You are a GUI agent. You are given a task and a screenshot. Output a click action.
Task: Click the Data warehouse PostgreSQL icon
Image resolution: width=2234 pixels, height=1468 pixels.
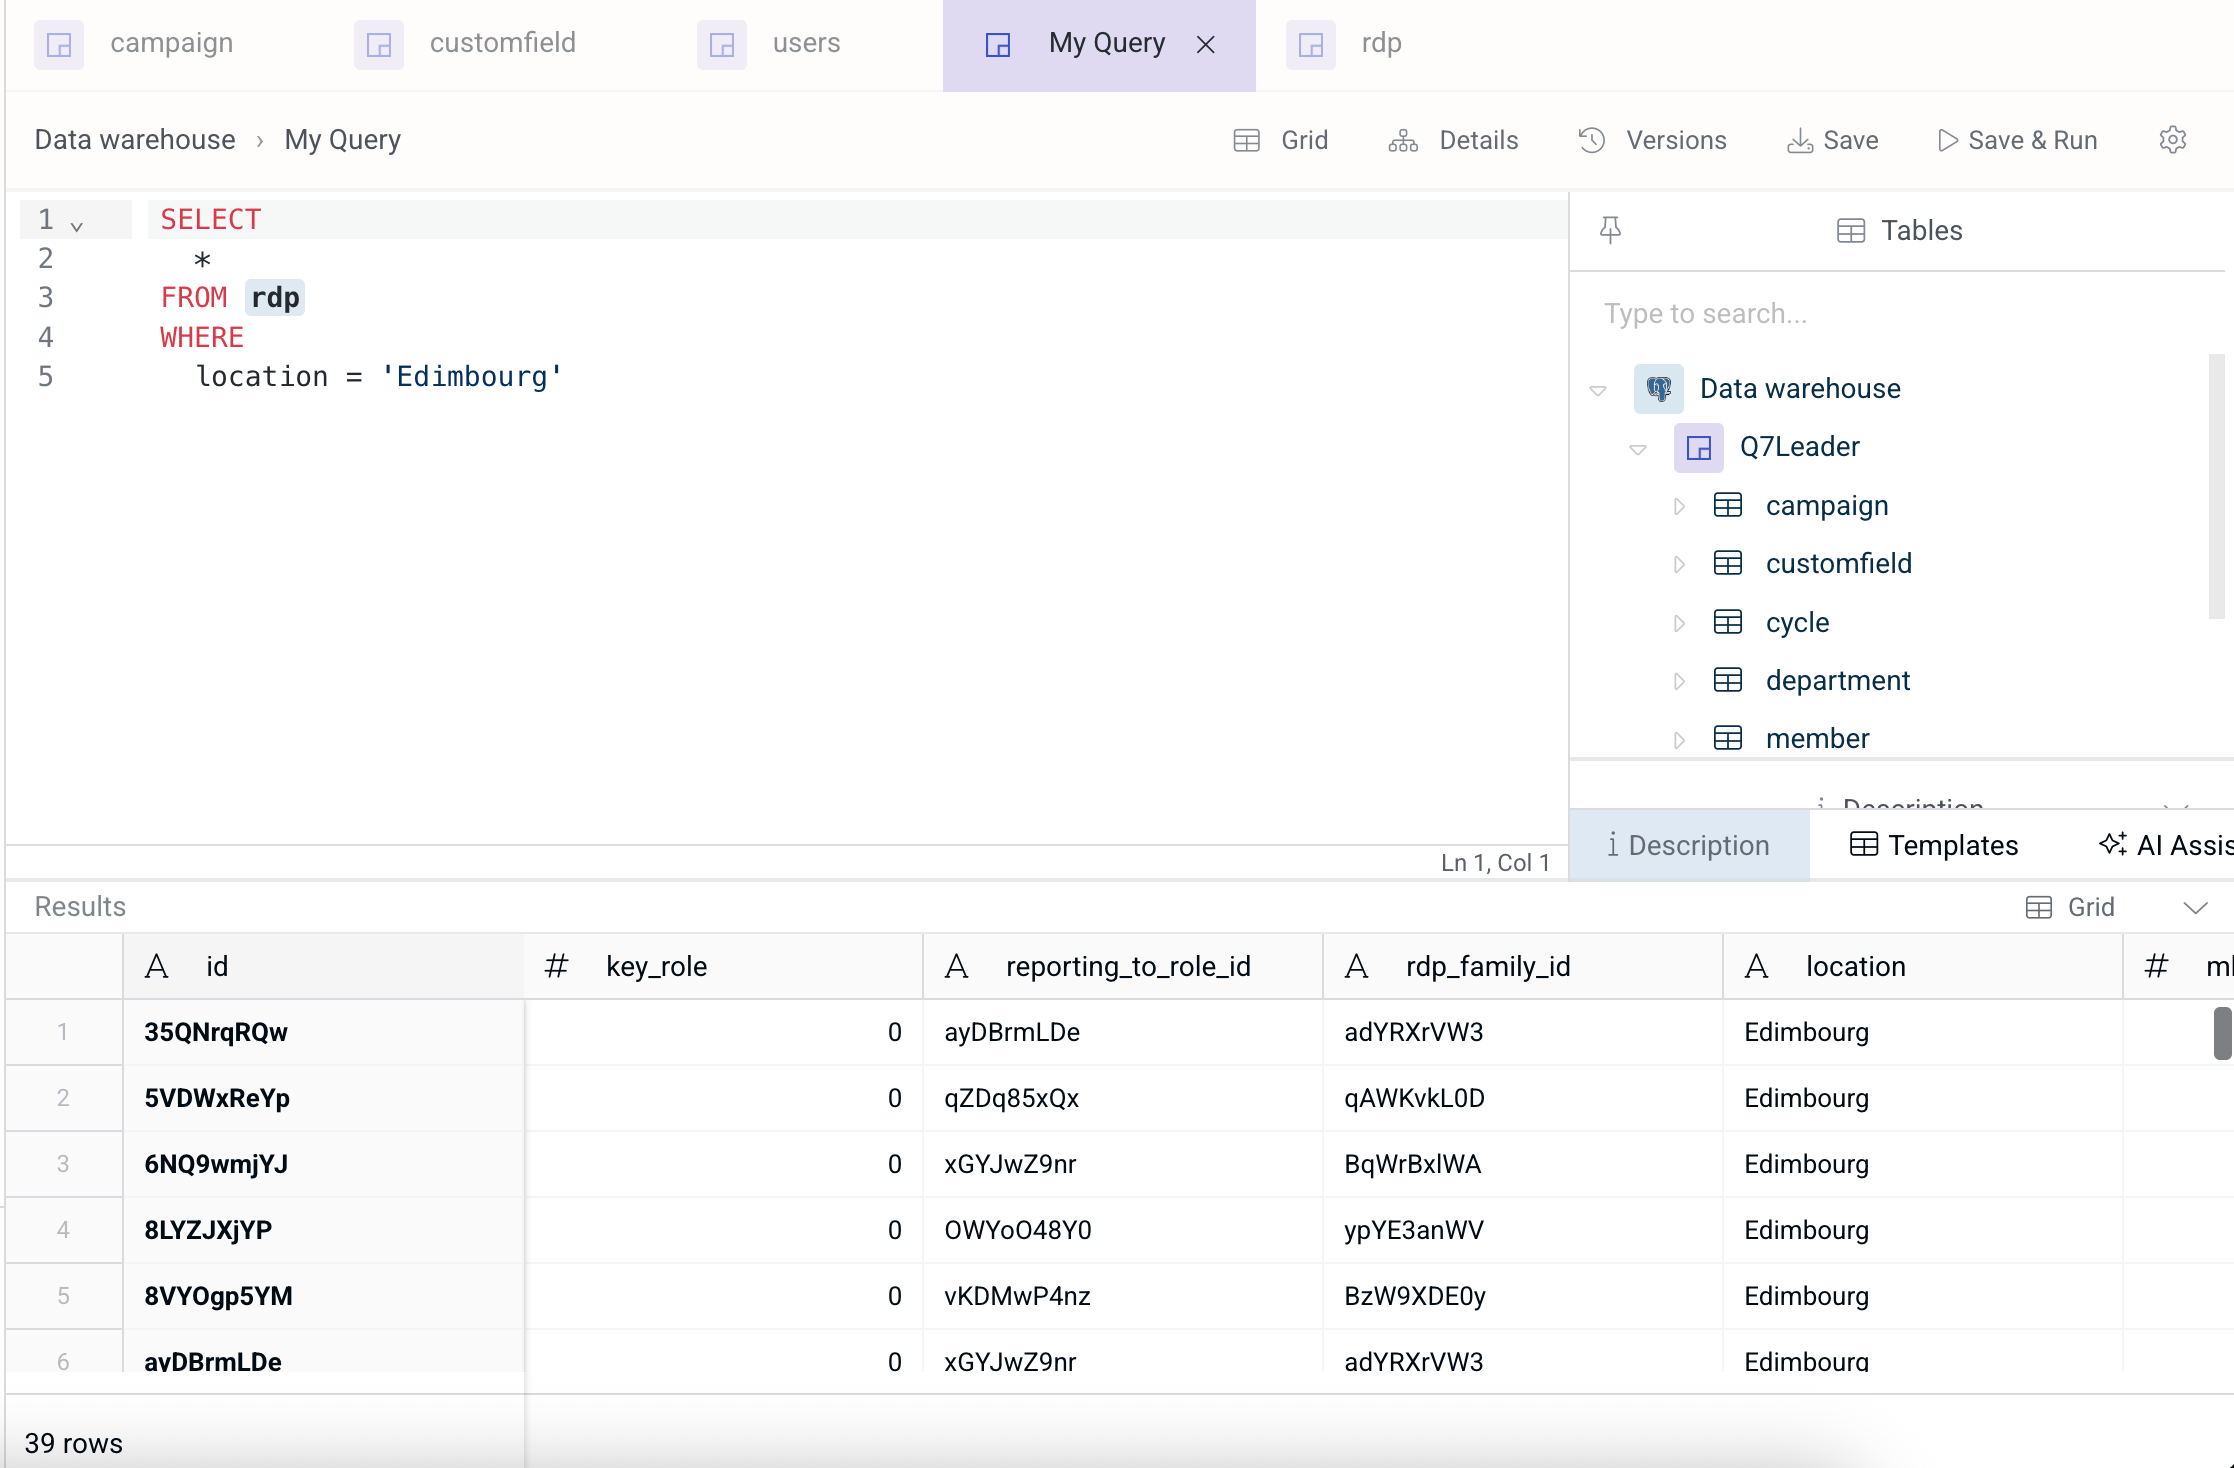click(x=1658, y=388)
